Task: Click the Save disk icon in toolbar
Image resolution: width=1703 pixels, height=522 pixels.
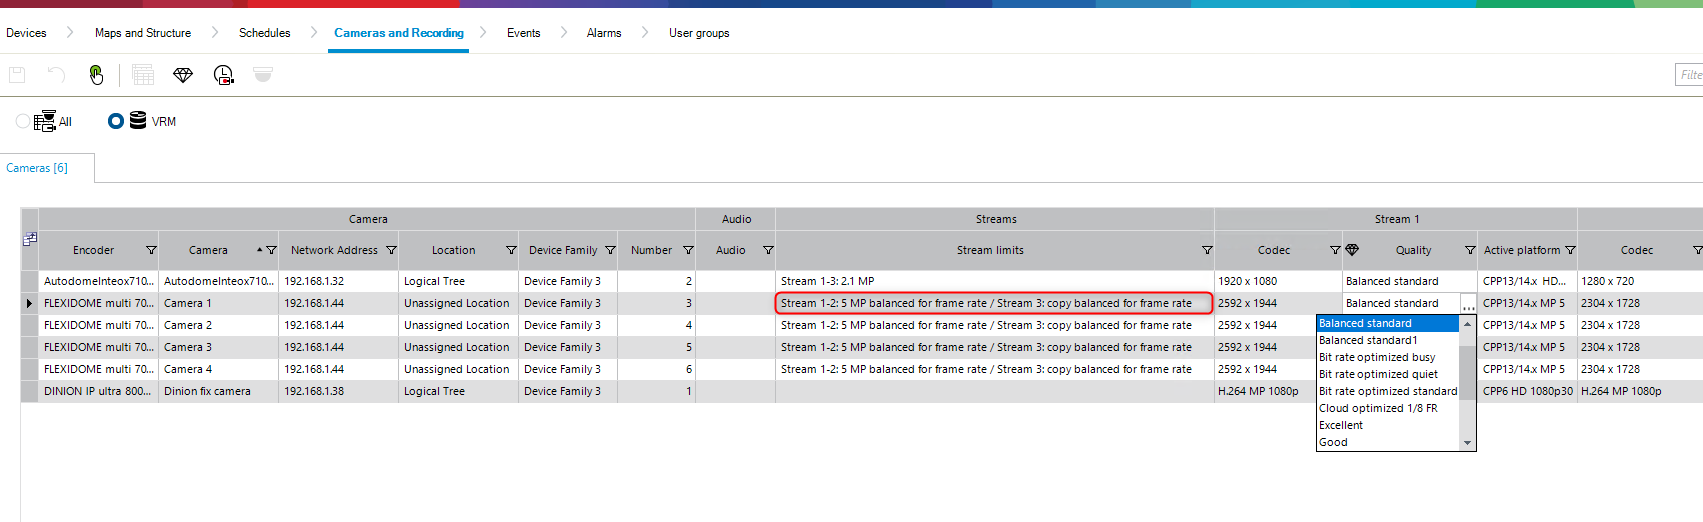Action: click(17, 75)
